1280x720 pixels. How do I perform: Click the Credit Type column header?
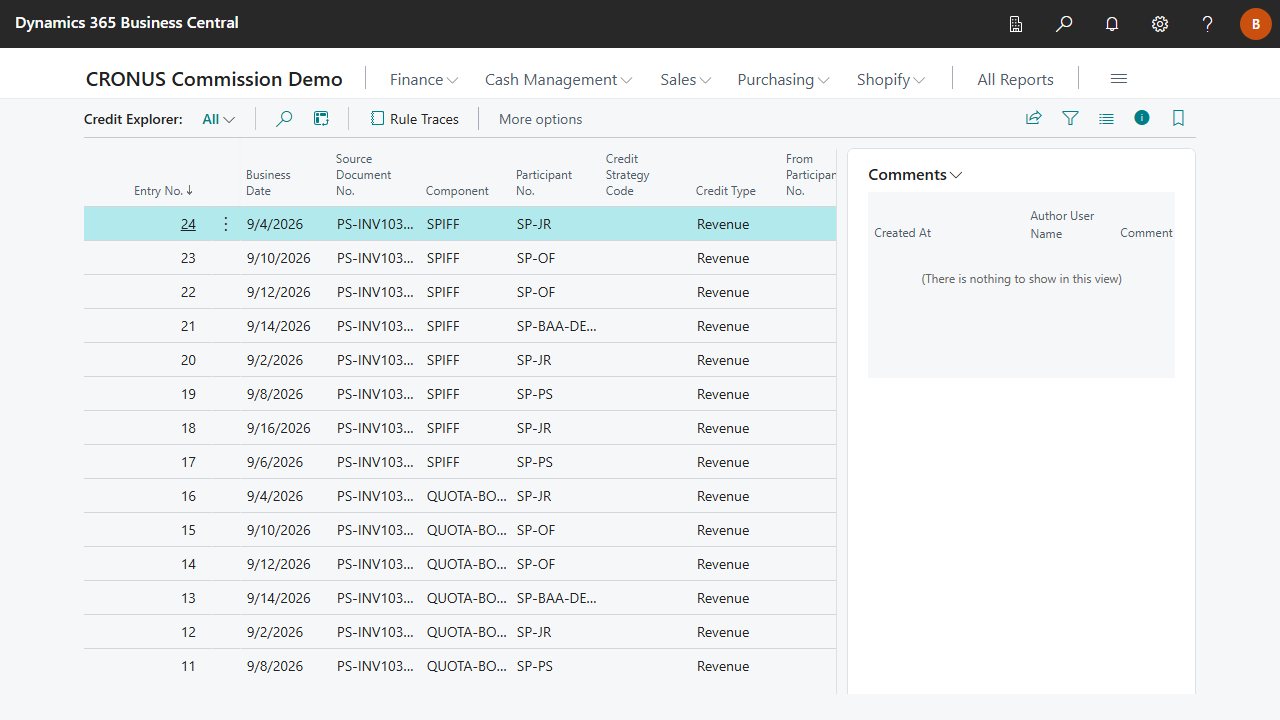pyautogui.click(x=726, y=191)
